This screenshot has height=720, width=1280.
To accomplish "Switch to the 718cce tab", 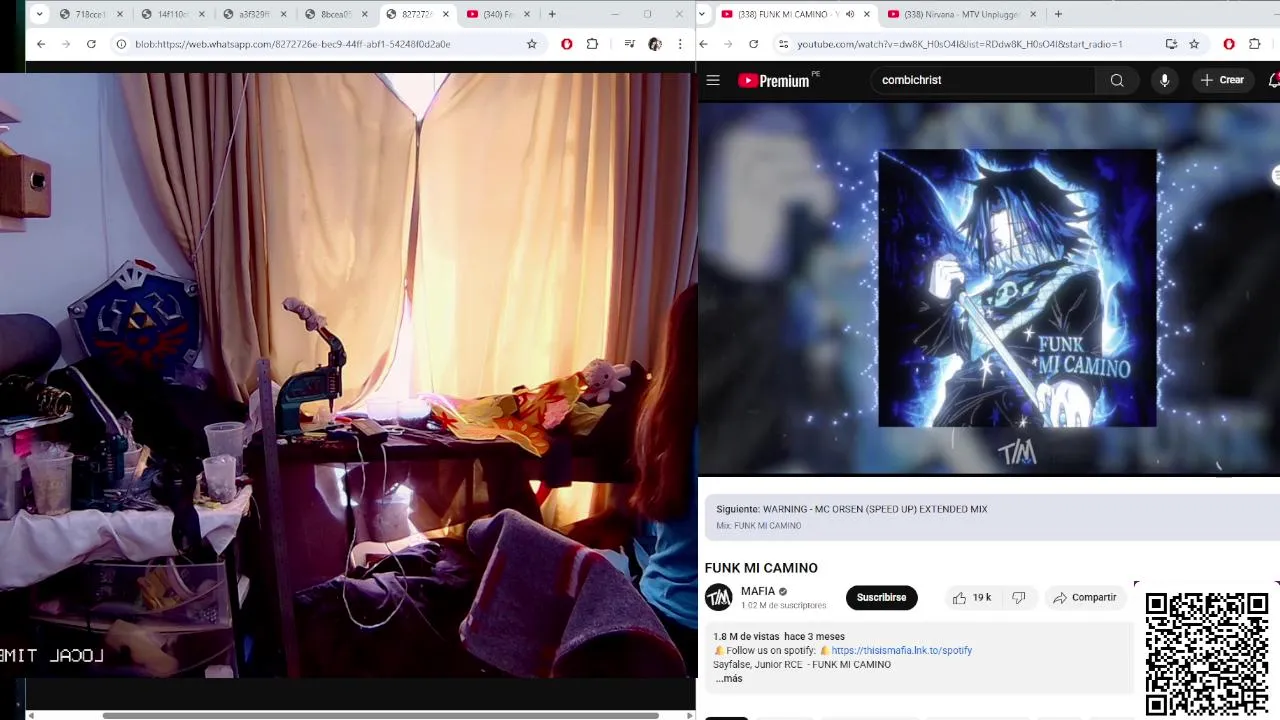I will point(90,14).
